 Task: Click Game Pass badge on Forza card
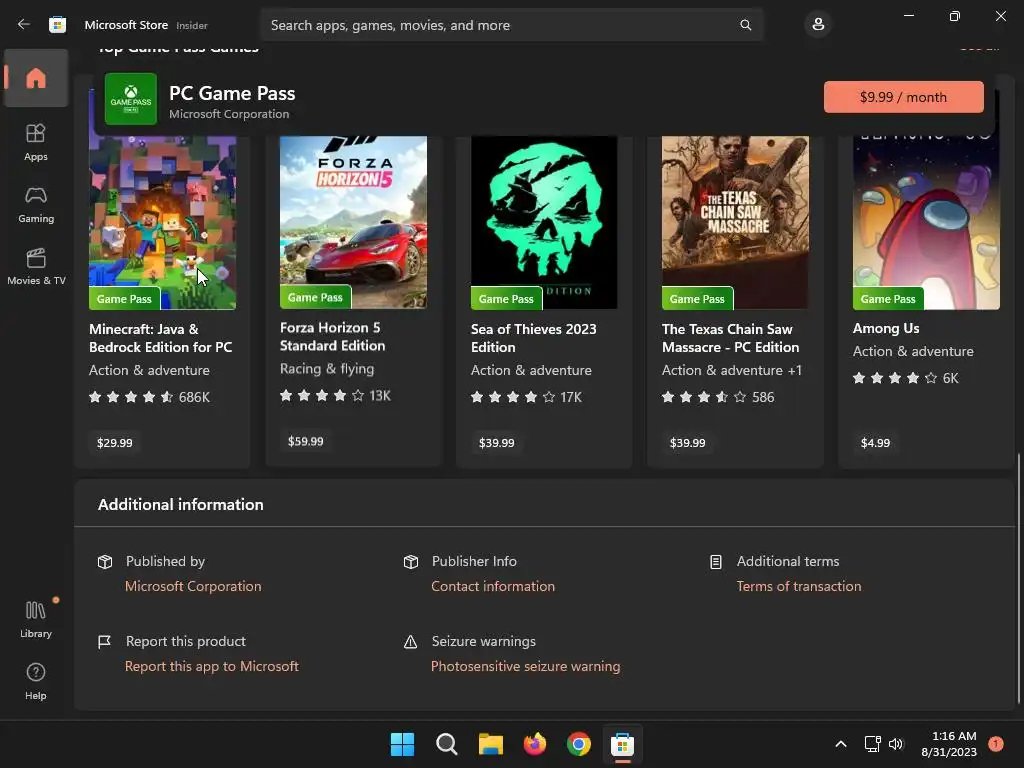315,297
